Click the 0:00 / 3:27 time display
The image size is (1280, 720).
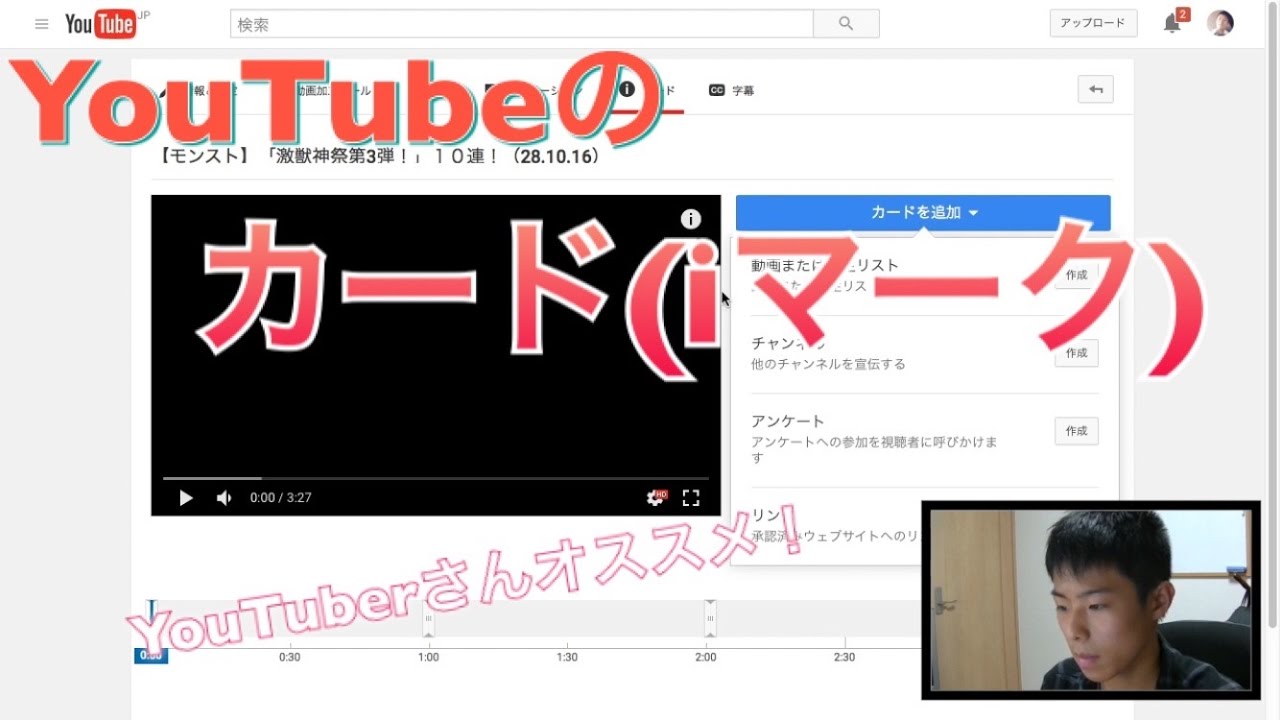pyautogui.click(x=281, y=497)
